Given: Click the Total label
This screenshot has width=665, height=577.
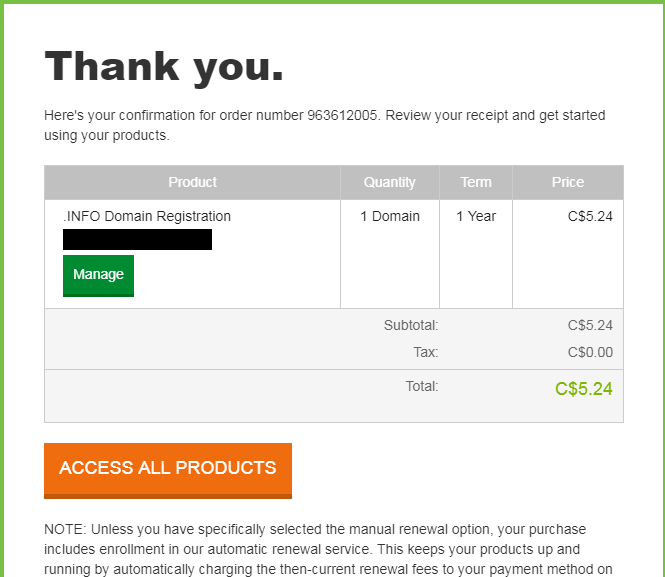Looking at the screenshot, I should (x=422, y=386).
